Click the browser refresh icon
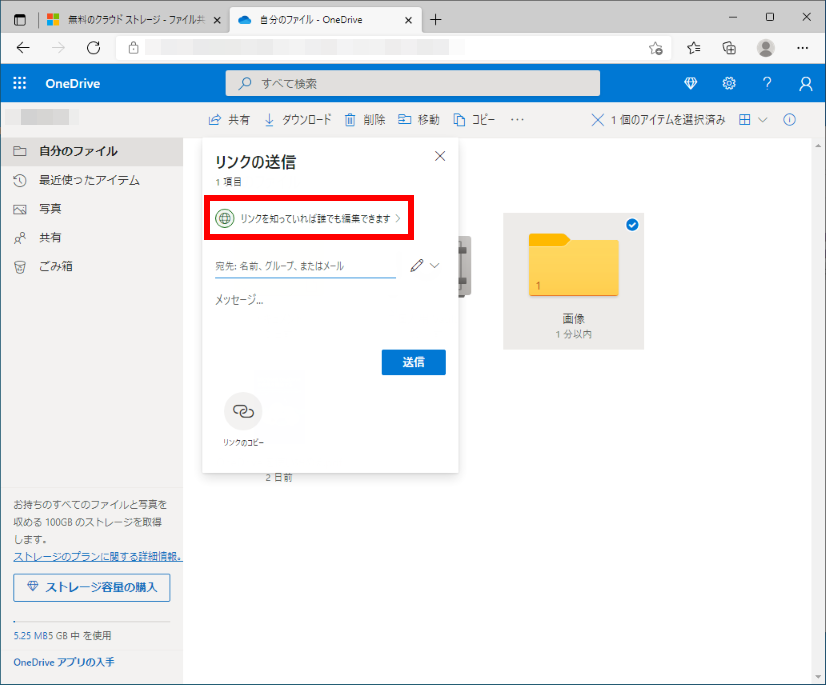 (93, 48)
